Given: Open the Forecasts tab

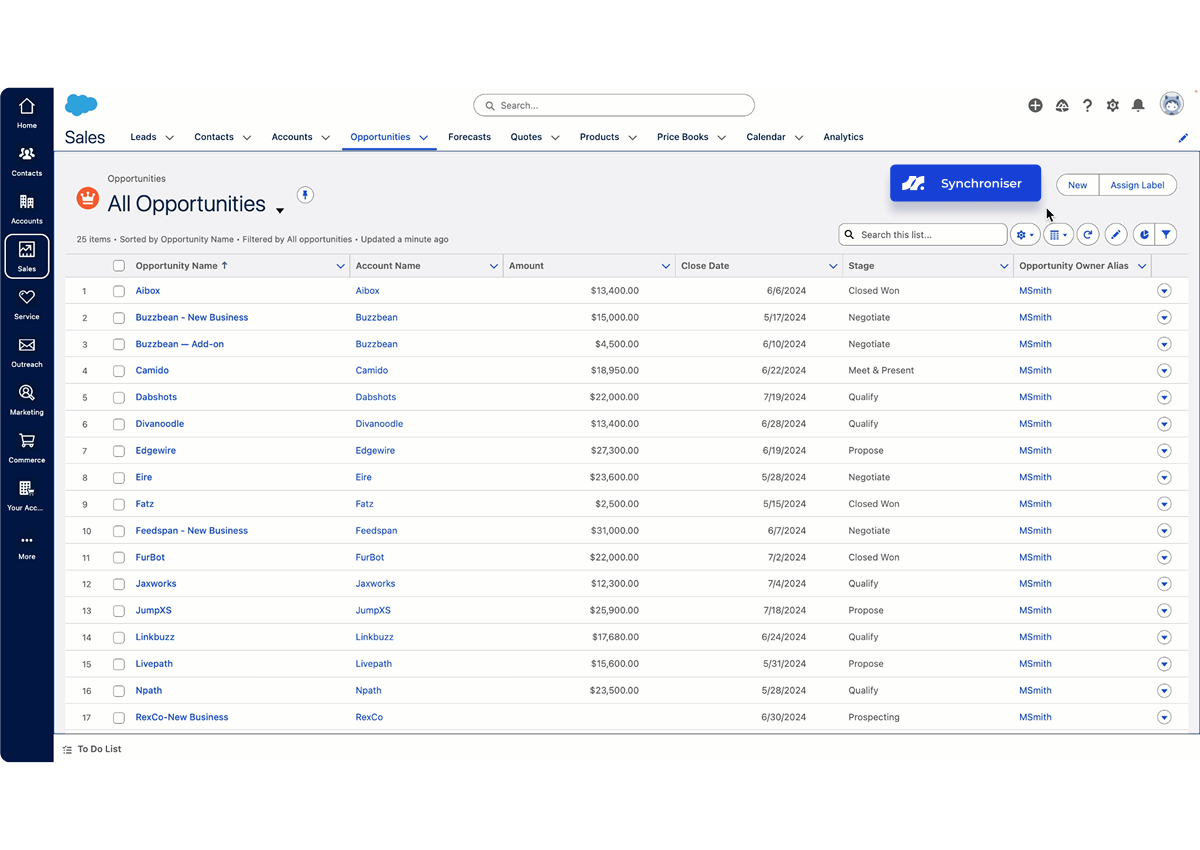Looking at the screenshot, I should 469,137.
